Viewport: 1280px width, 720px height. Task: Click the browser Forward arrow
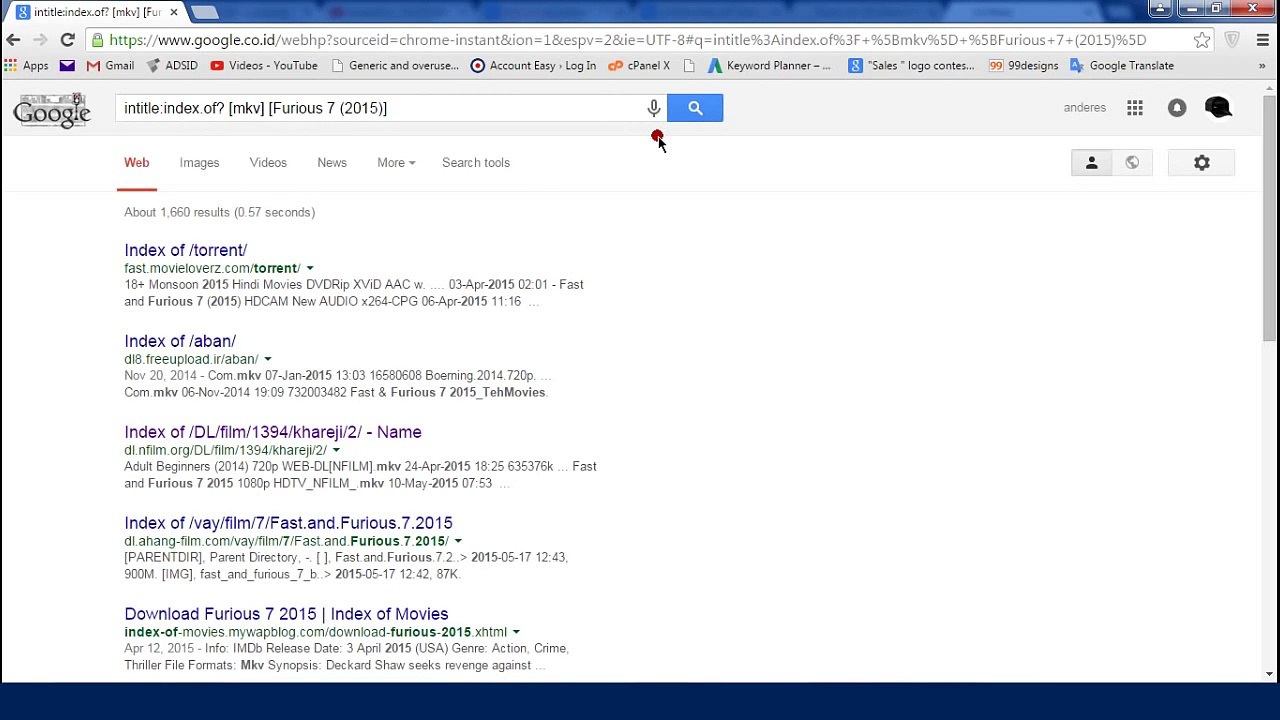(40, 40)
